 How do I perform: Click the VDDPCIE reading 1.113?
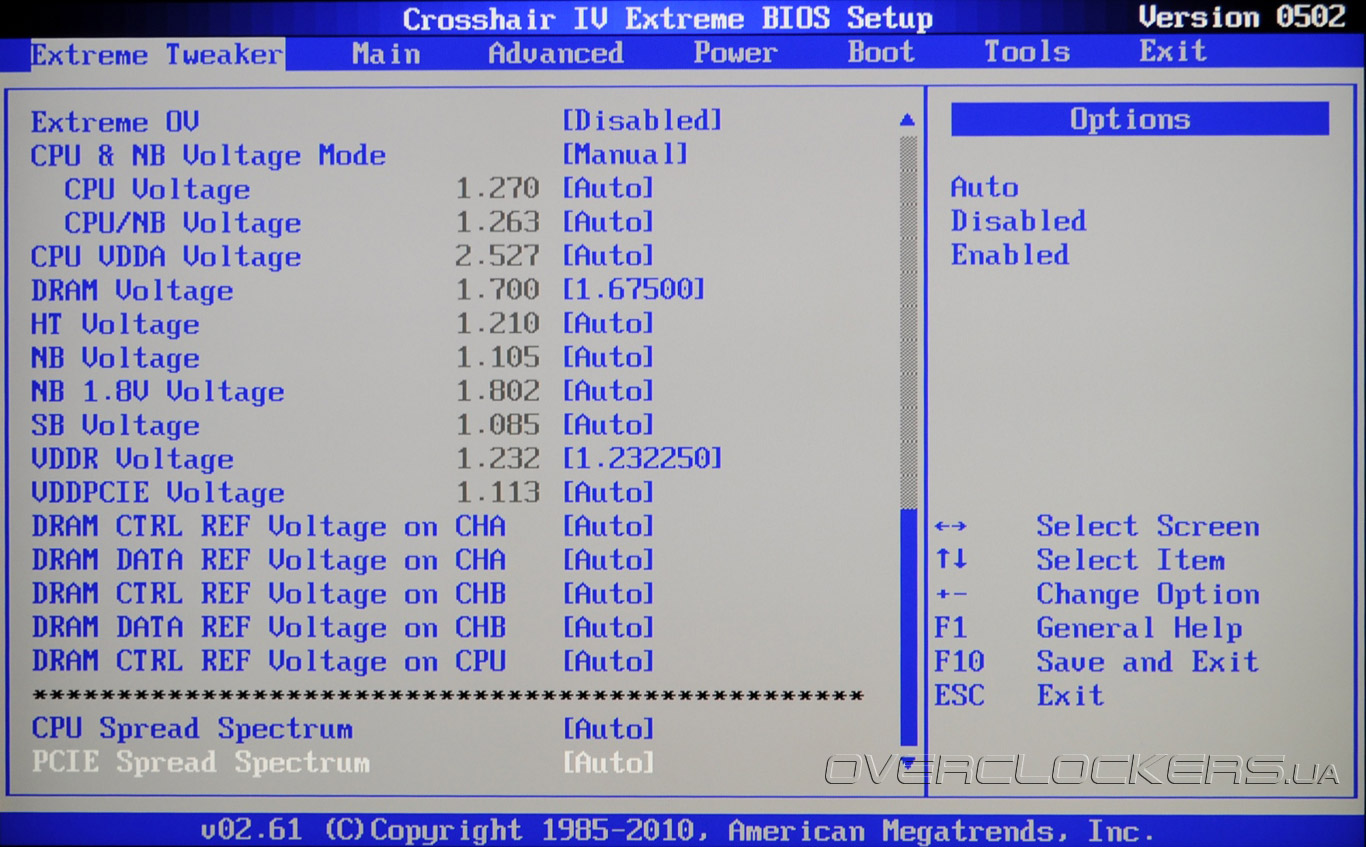[497, 493]
